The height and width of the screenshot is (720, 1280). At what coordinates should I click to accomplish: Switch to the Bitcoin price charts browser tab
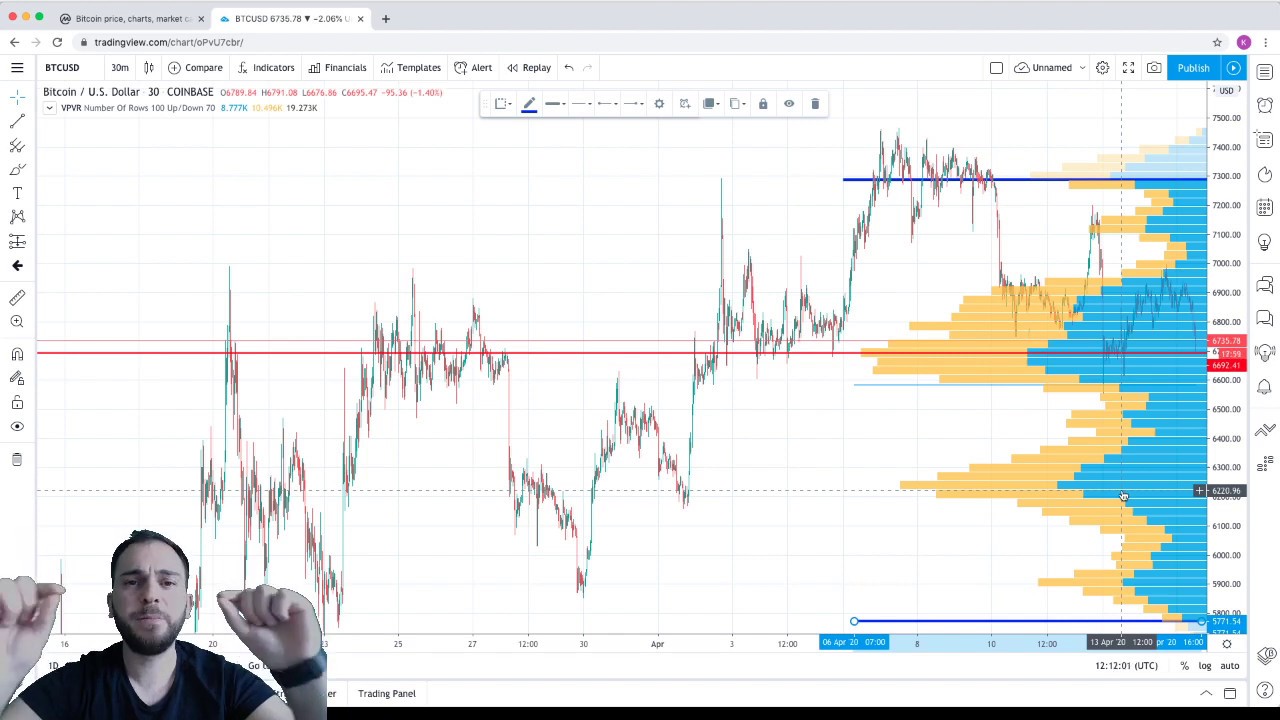[x=132, y=18]
